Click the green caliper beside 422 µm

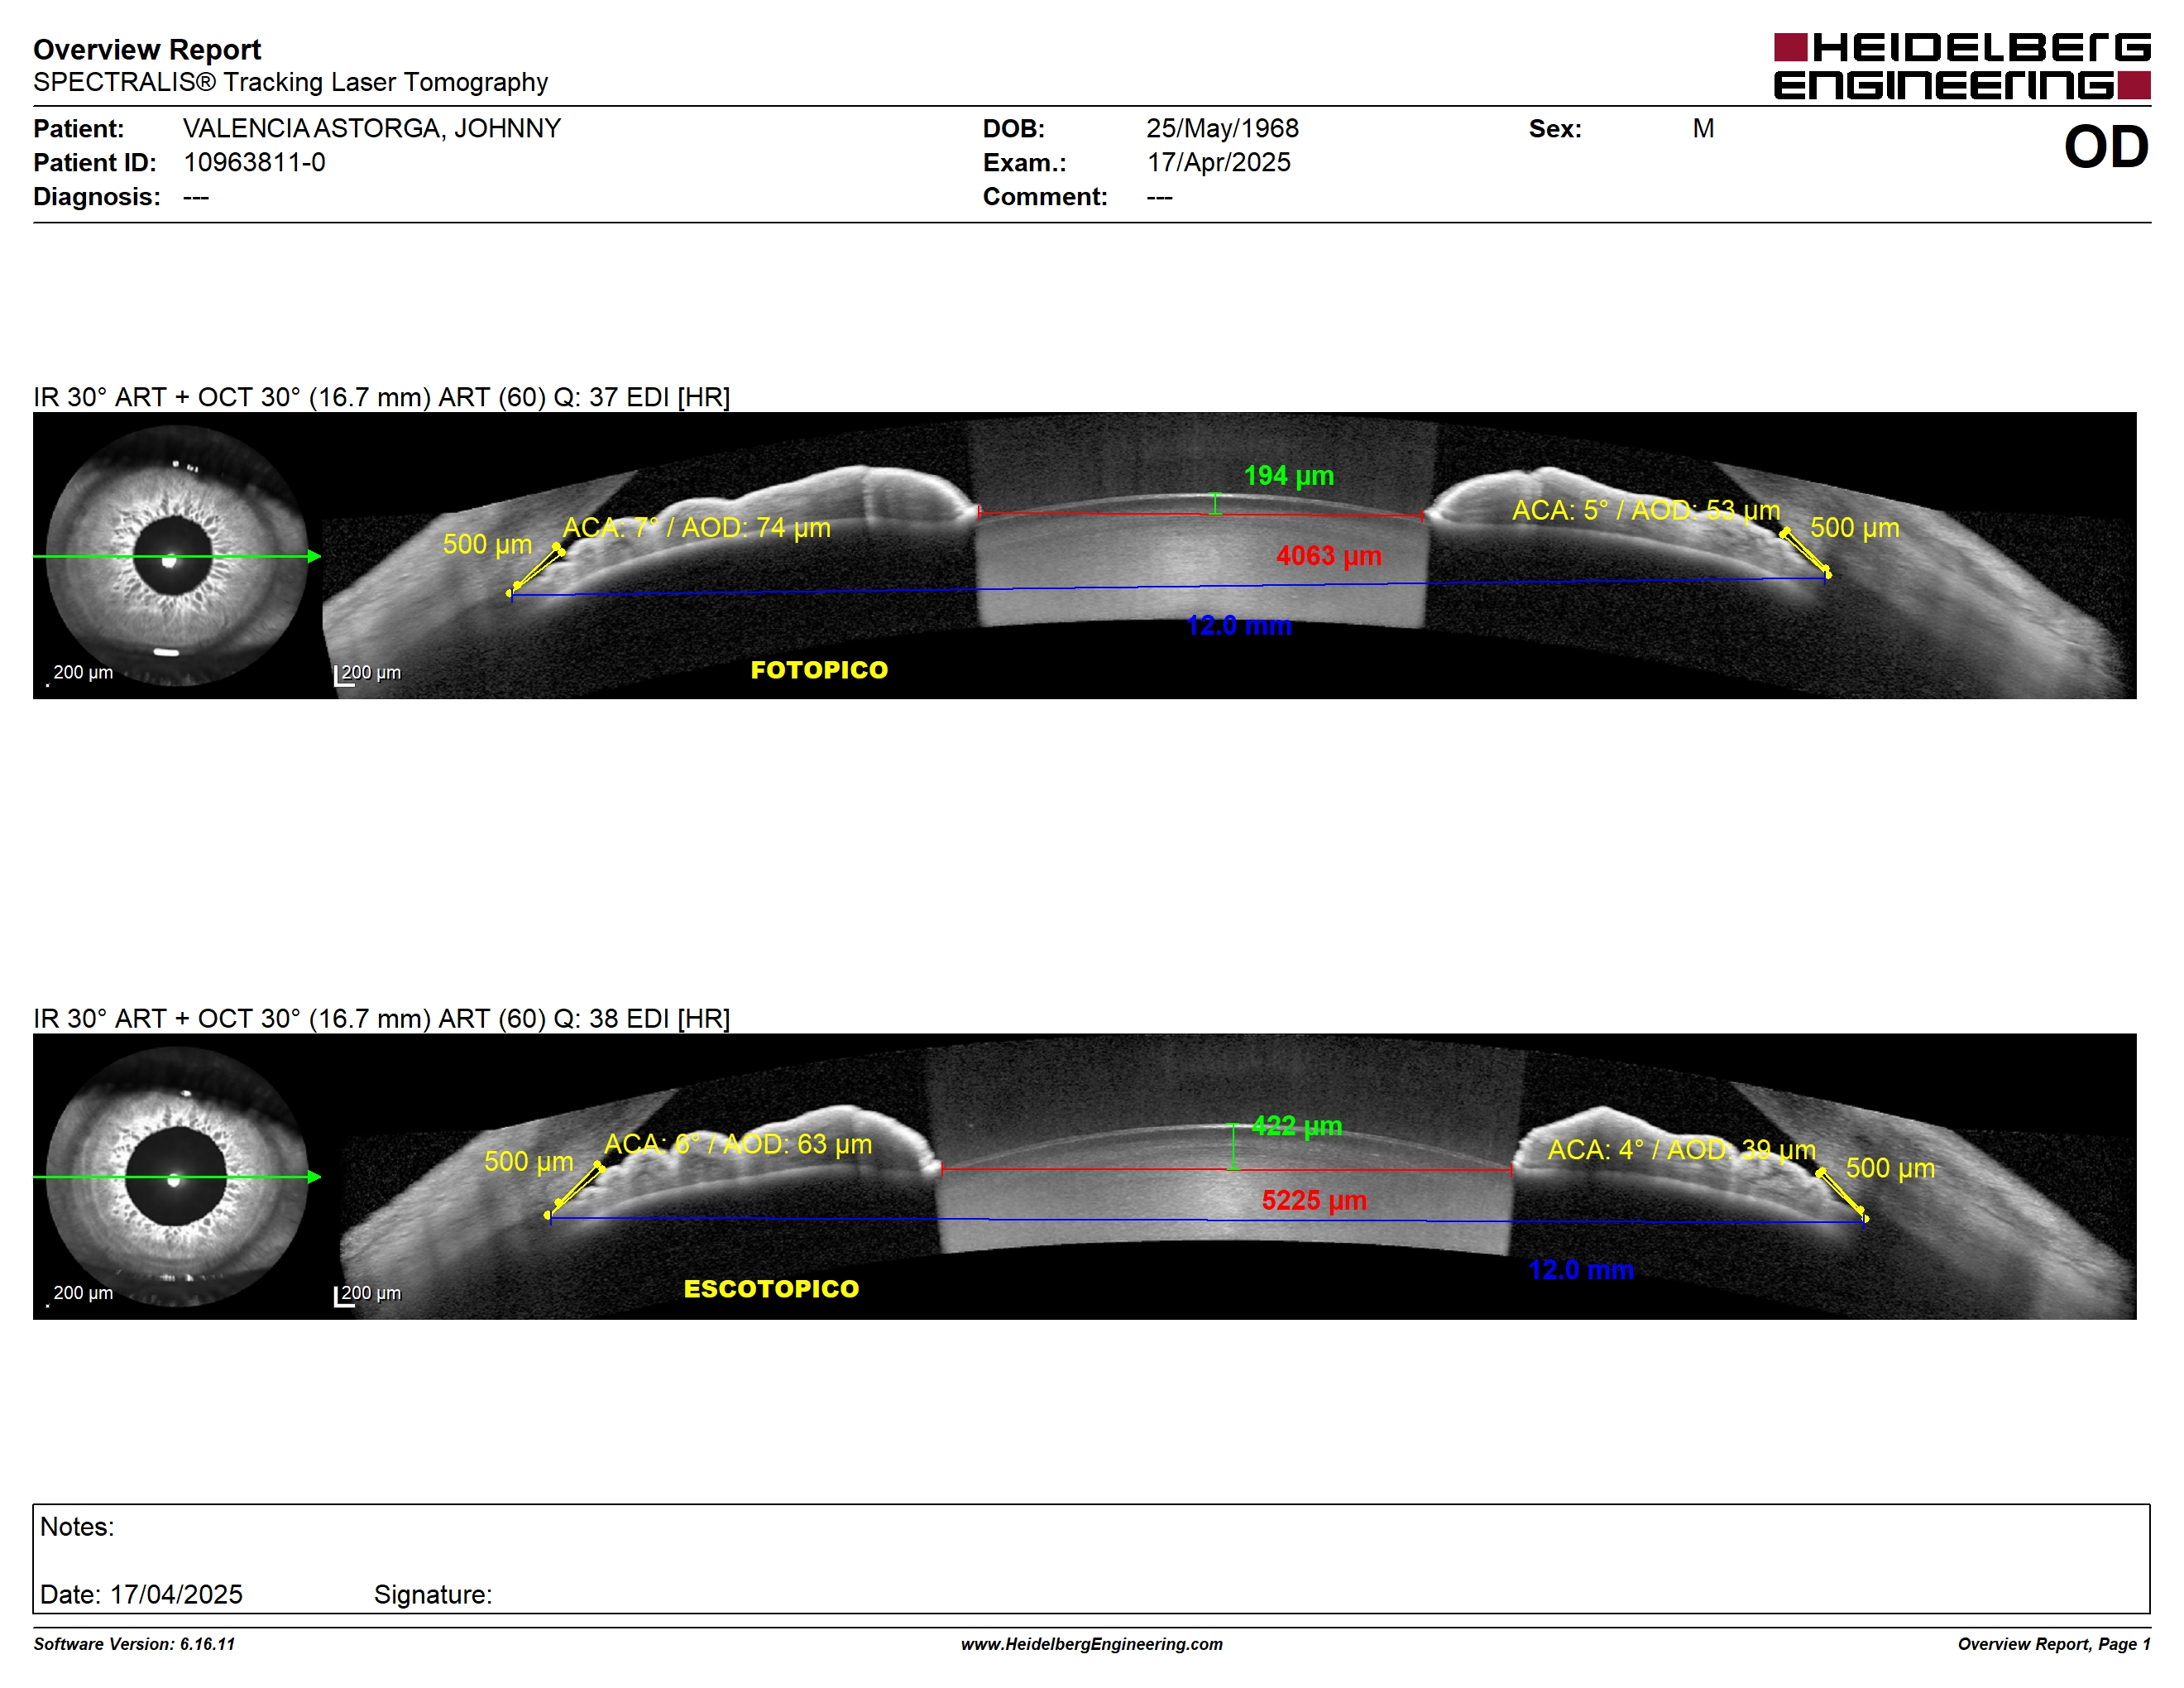click(1233, 1145)
